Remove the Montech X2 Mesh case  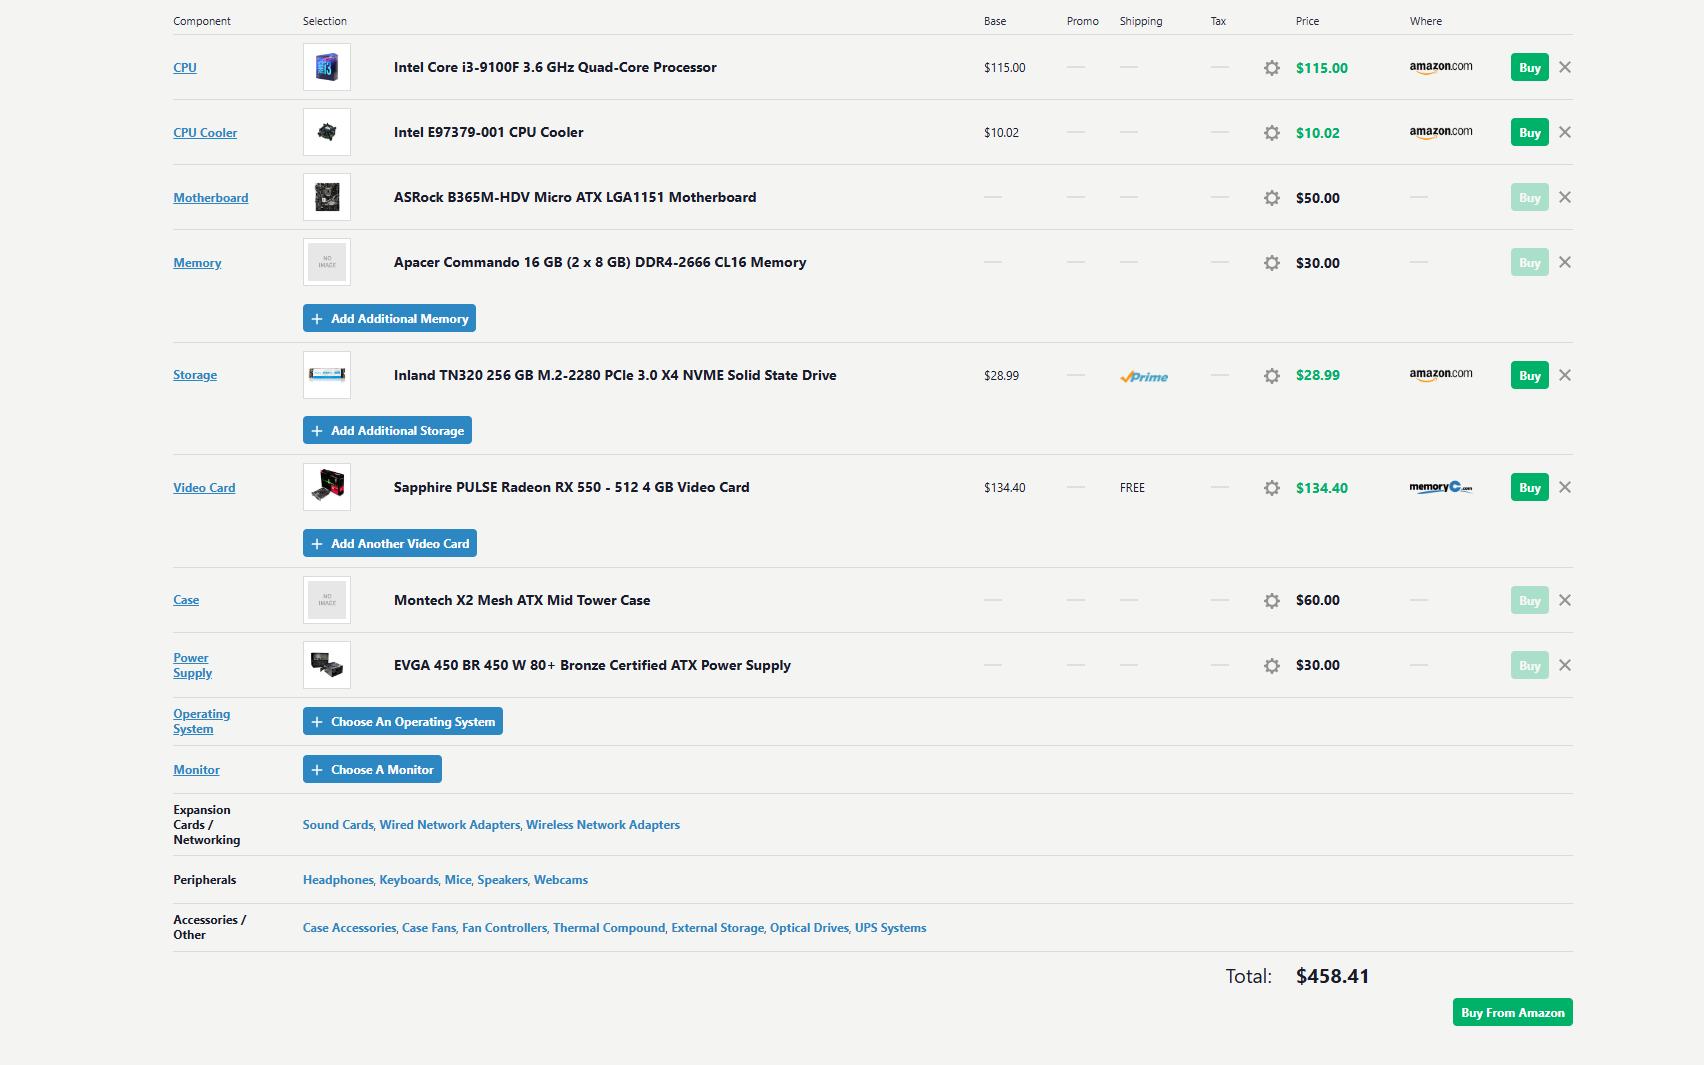click(x=1565, y=600)
